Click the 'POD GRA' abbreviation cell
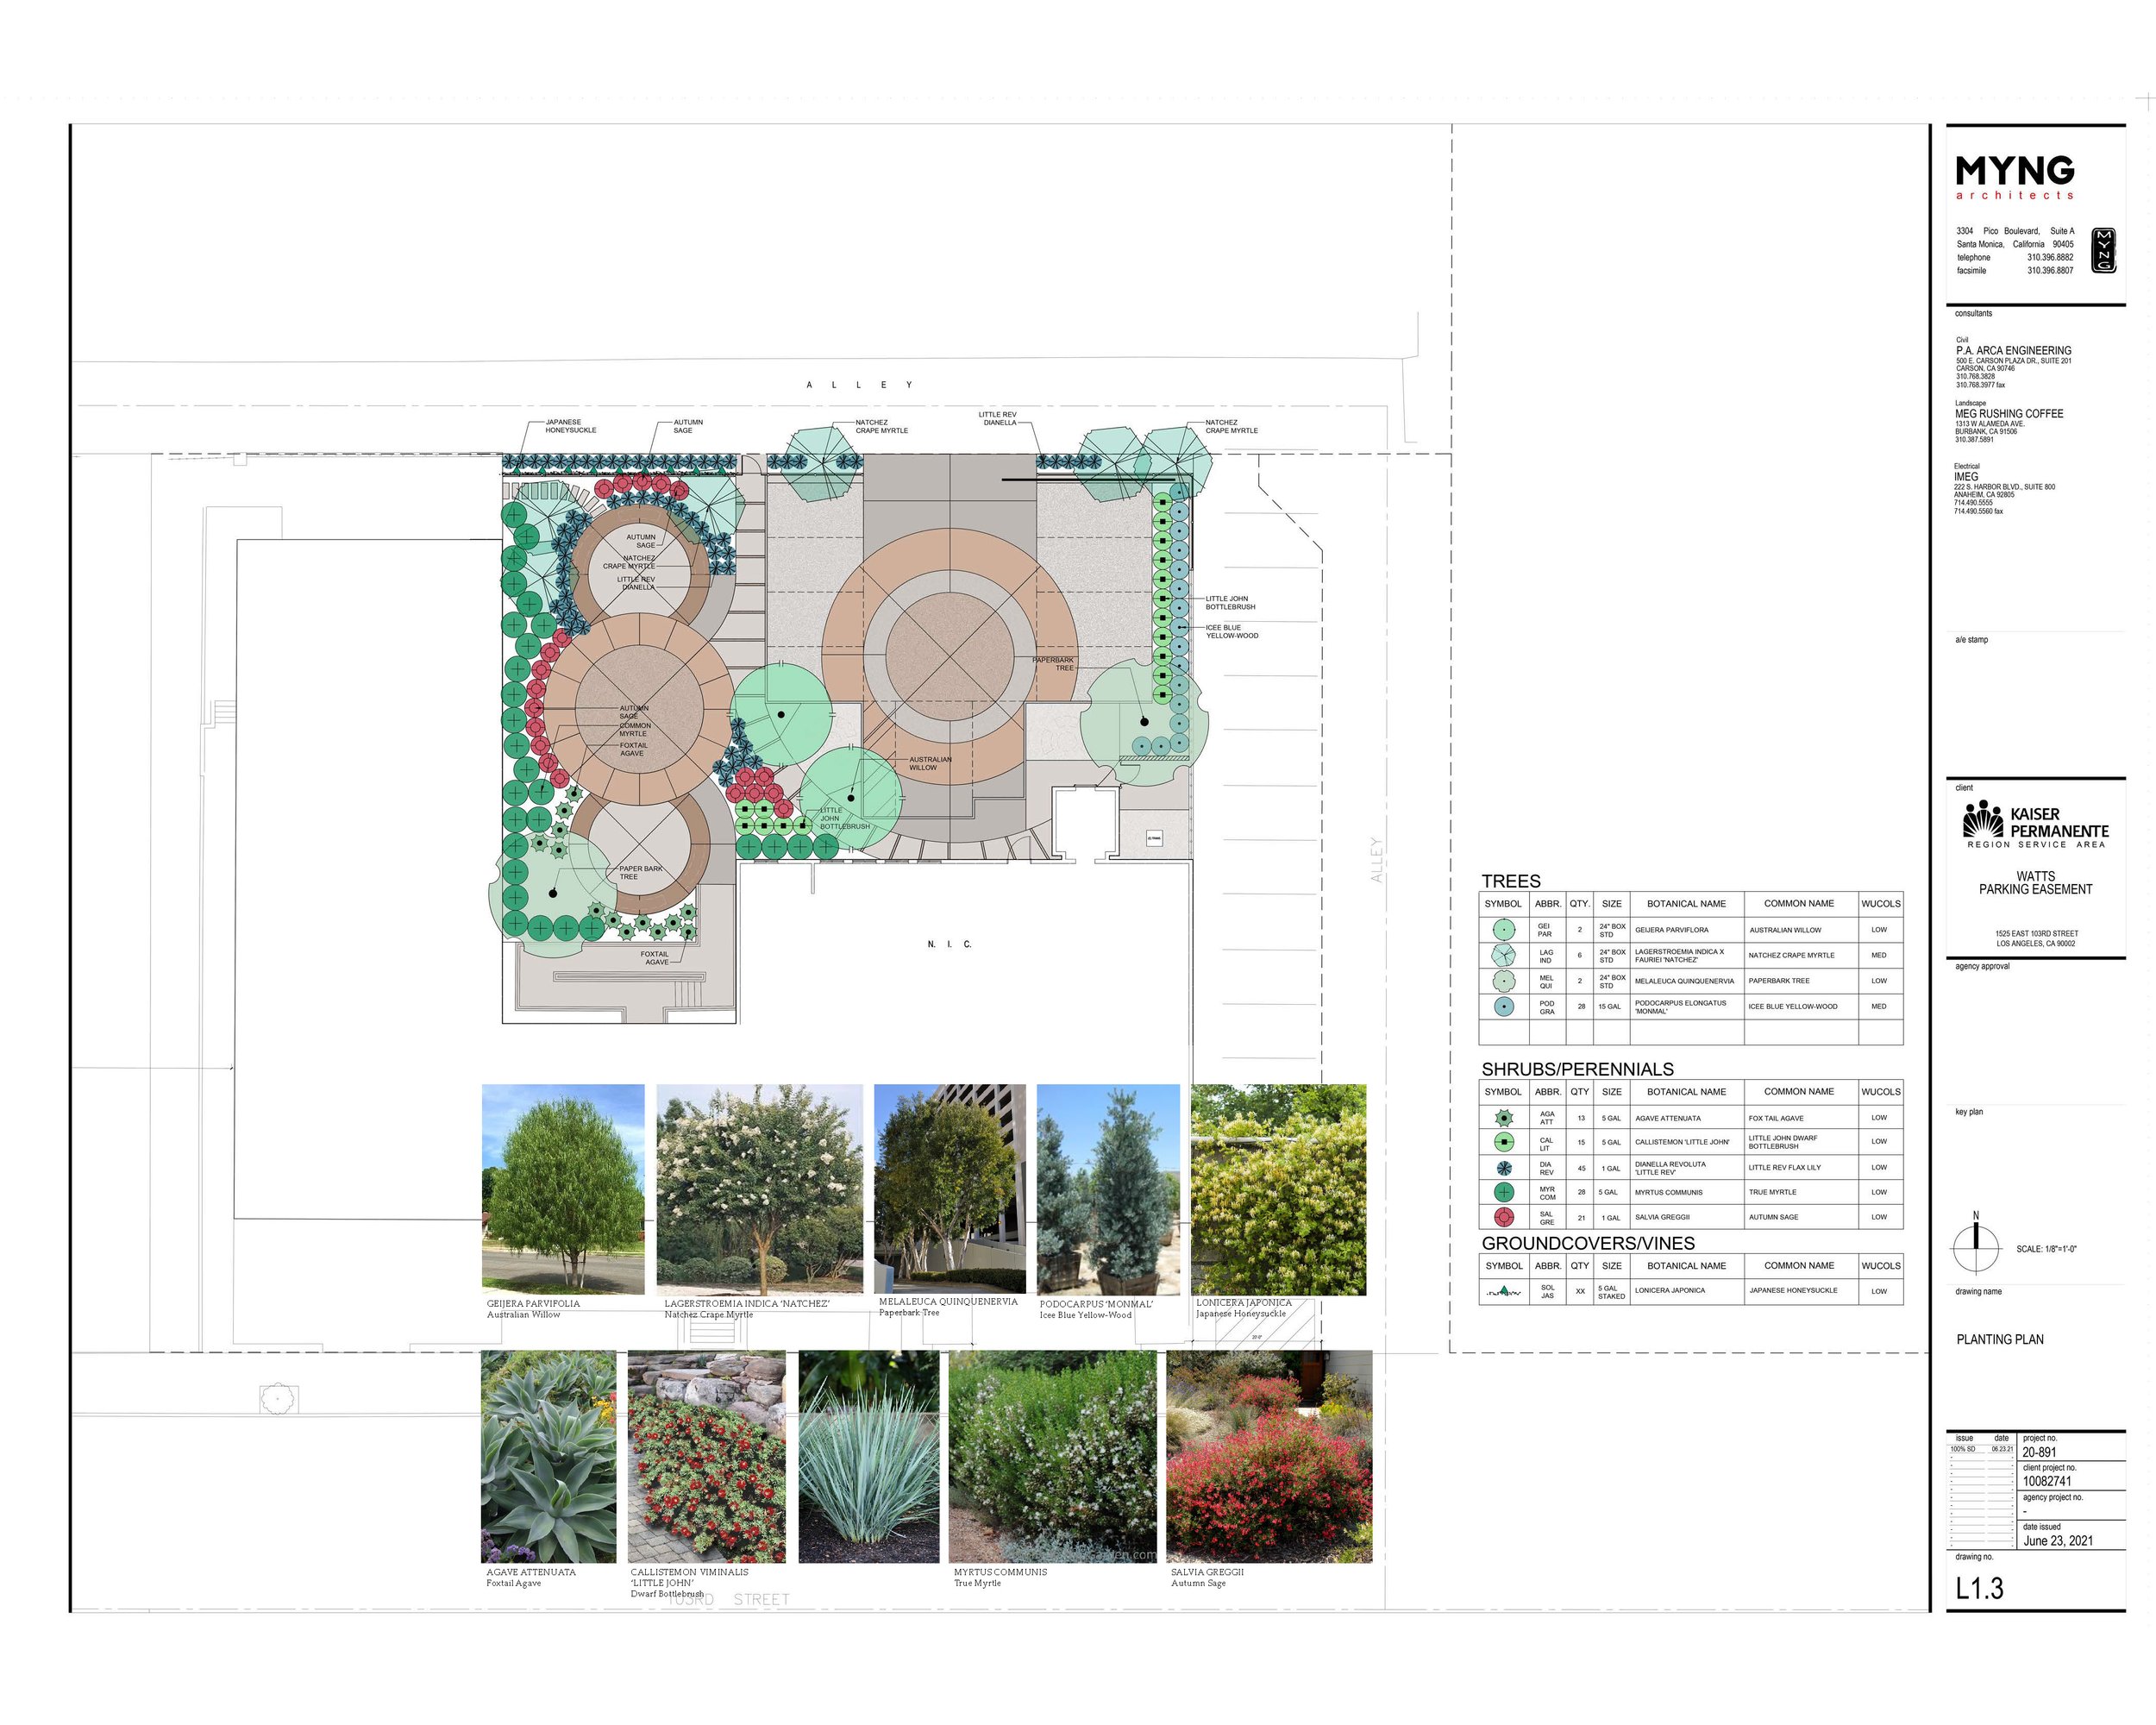This screenshot has width=2156, height=1725. coord(1547,1007)
